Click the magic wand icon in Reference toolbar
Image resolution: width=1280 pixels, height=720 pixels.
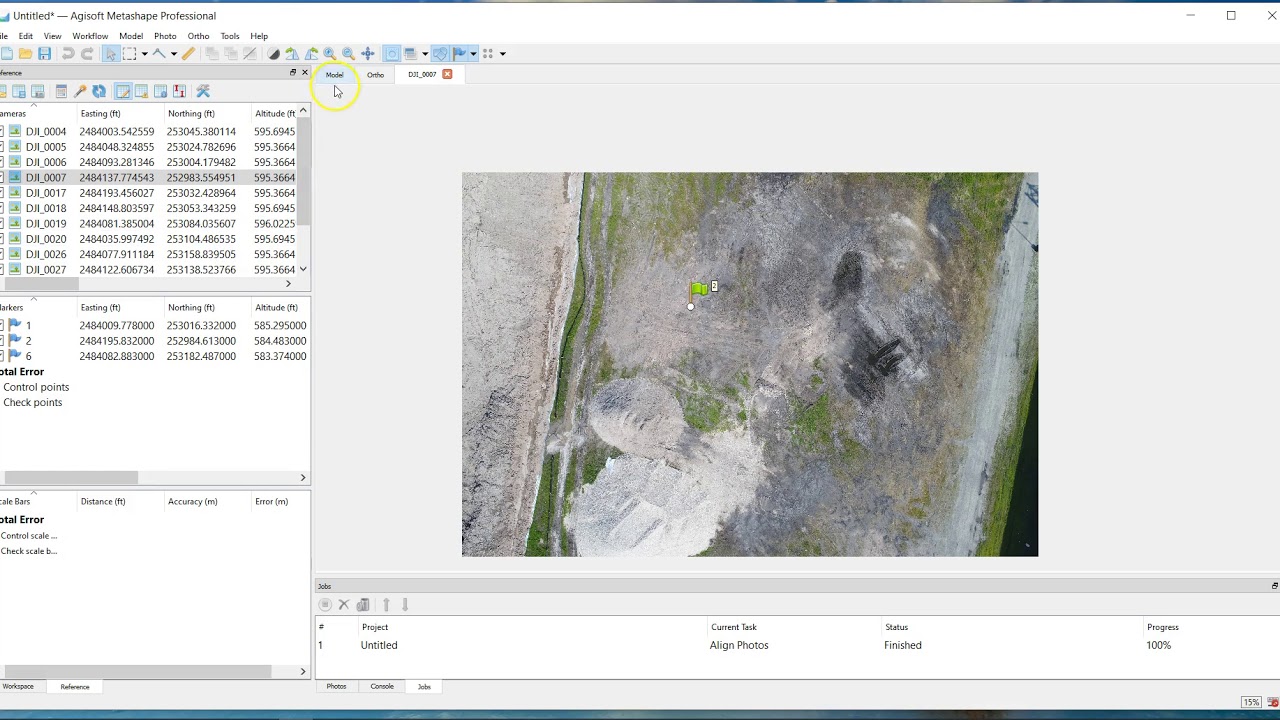click(80, 92)
